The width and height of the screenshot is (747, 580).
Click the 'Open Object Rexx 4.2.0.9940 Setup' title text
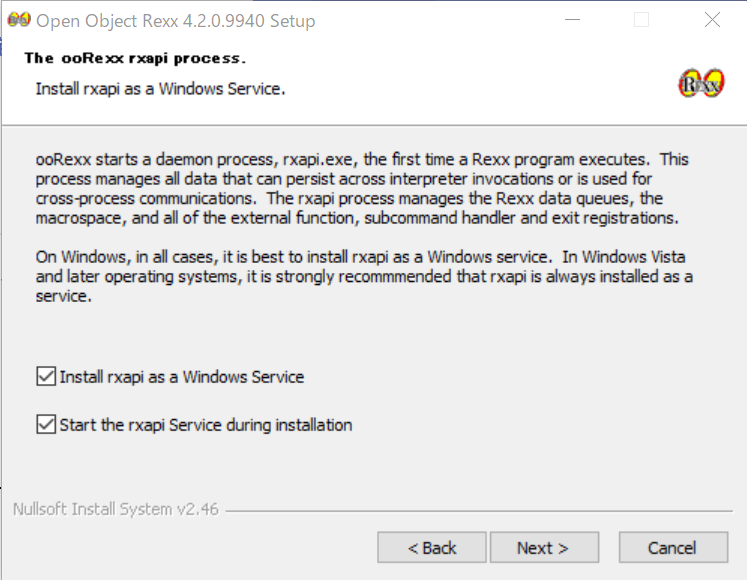[x=175, y=20]
